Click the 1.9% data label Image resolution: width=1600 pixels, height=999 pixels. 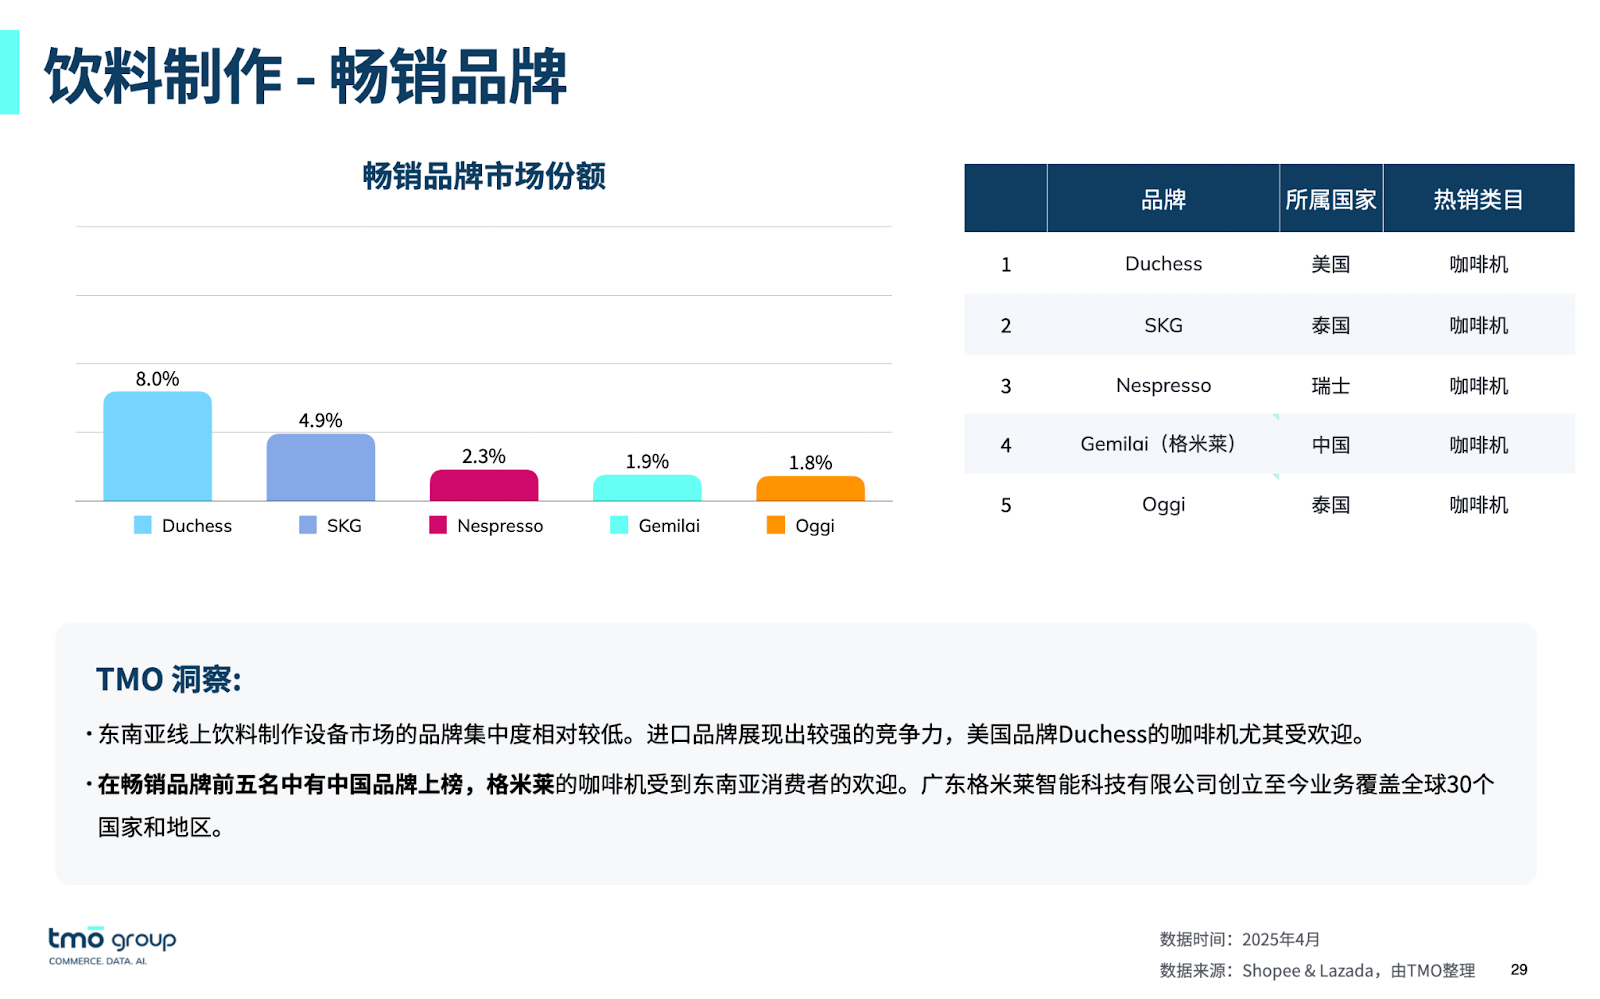pos(647,462)
